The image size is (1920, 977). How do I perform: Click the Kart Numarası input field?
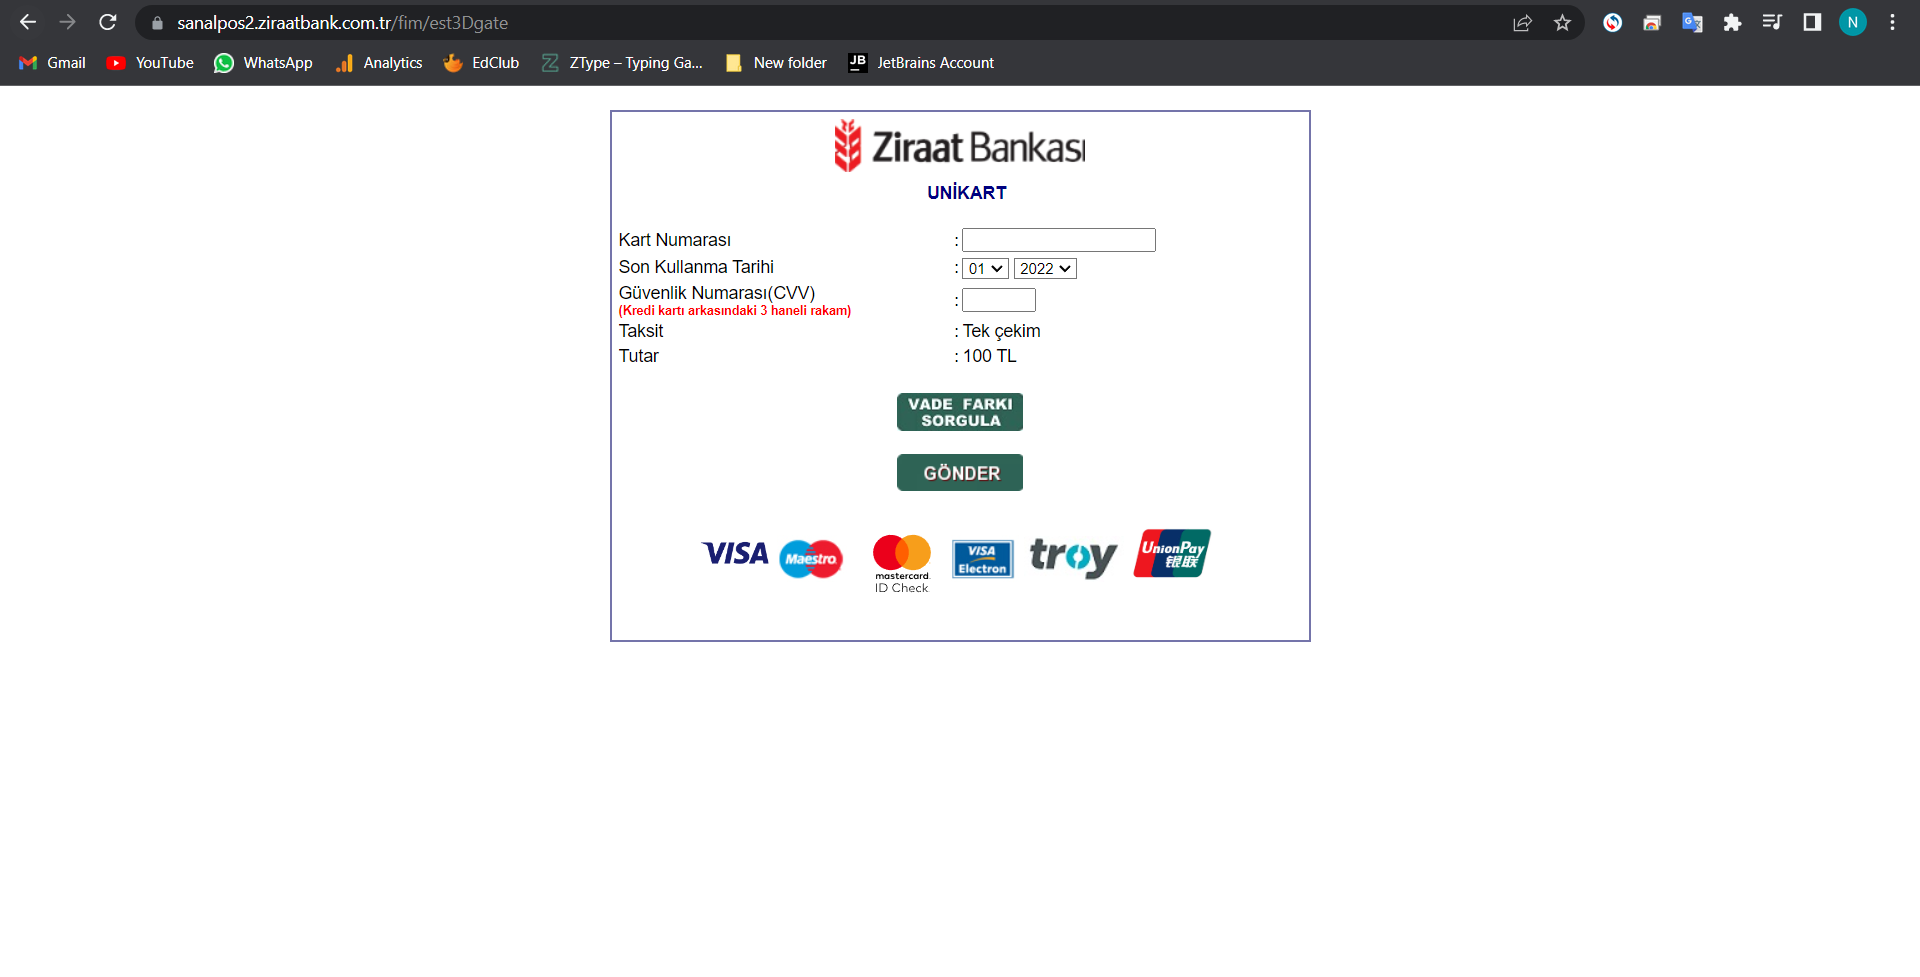pos(1058,240)
